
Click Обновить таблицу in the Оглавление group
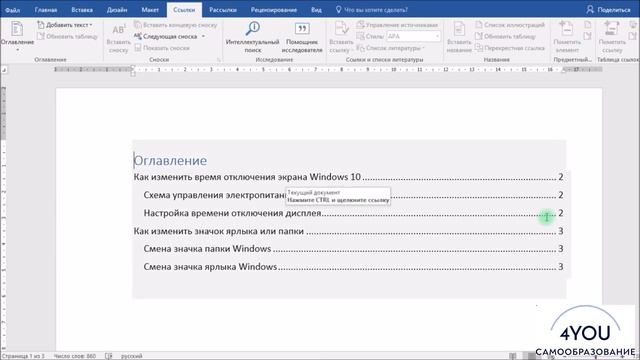(x=67, y=36)
